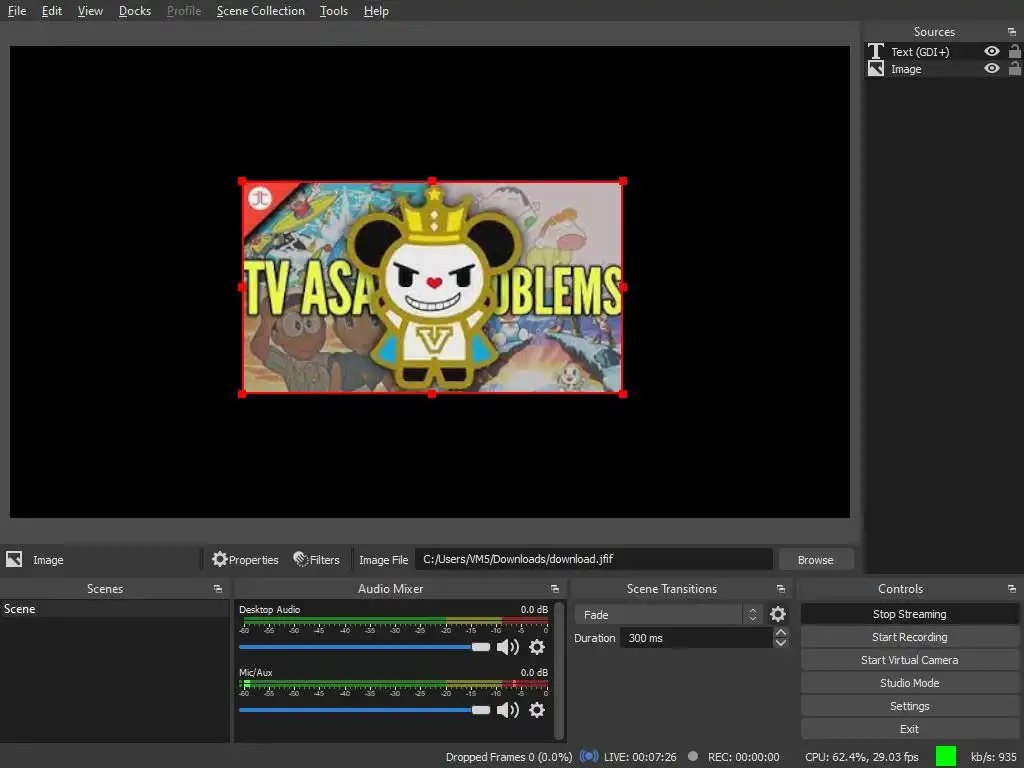Screen dimensions: 1024x768
Task: Open the Edit menu
Action: point(52,11)
